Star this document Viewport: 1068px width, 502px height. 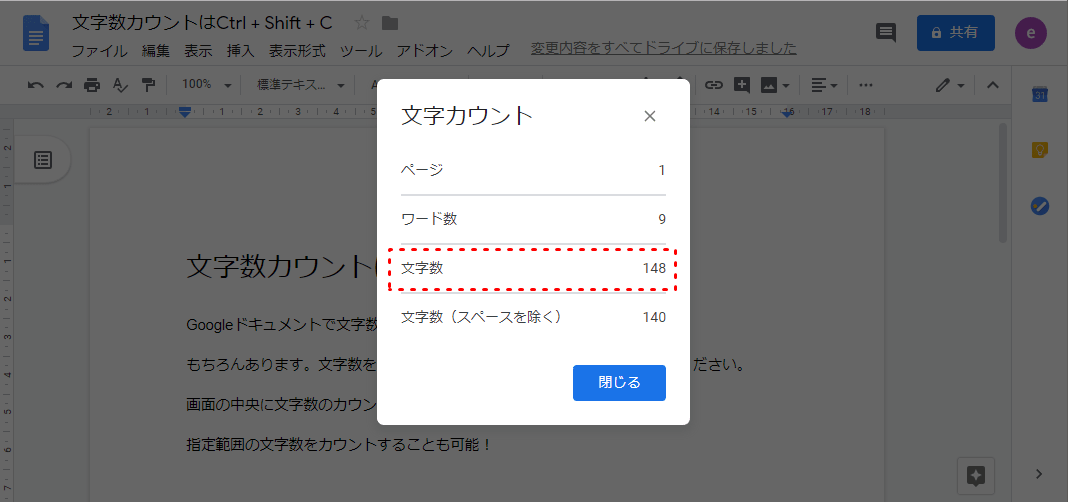click(362, 23)
